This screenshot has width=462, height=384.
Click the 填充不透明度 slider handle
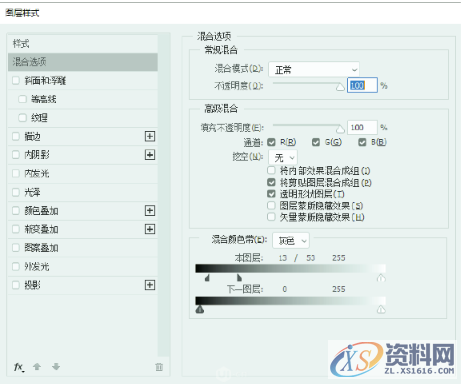(x=340, y=128)
